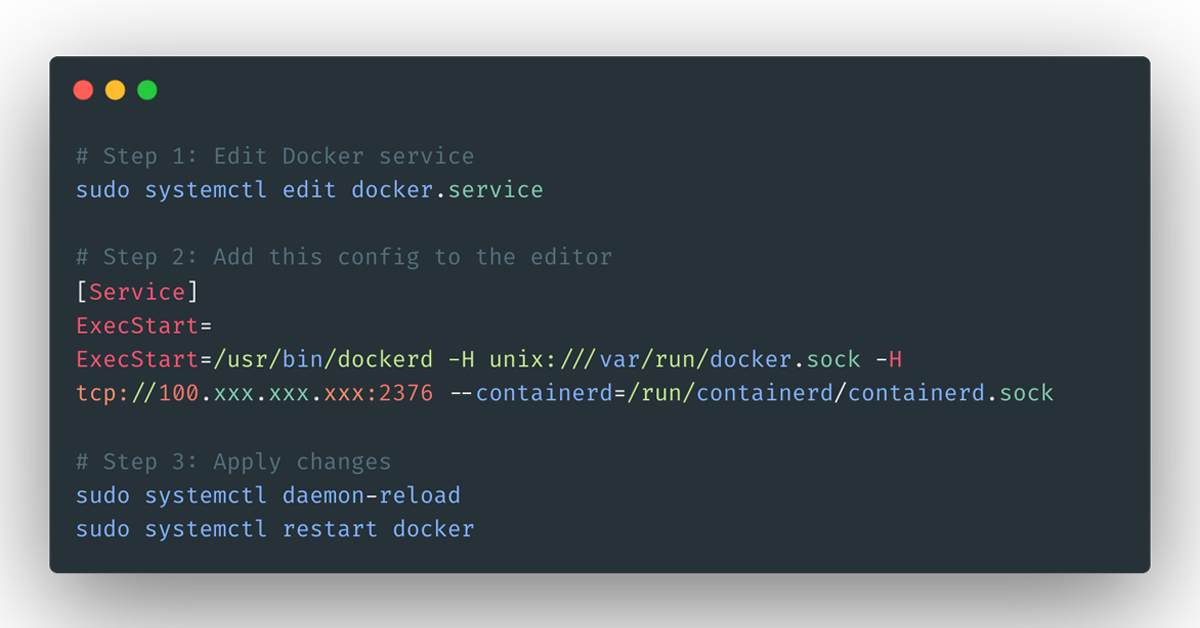Click the "restart" word in last command
The height and width of the screenshot is (628, 1200).
(x=330, y=529)
